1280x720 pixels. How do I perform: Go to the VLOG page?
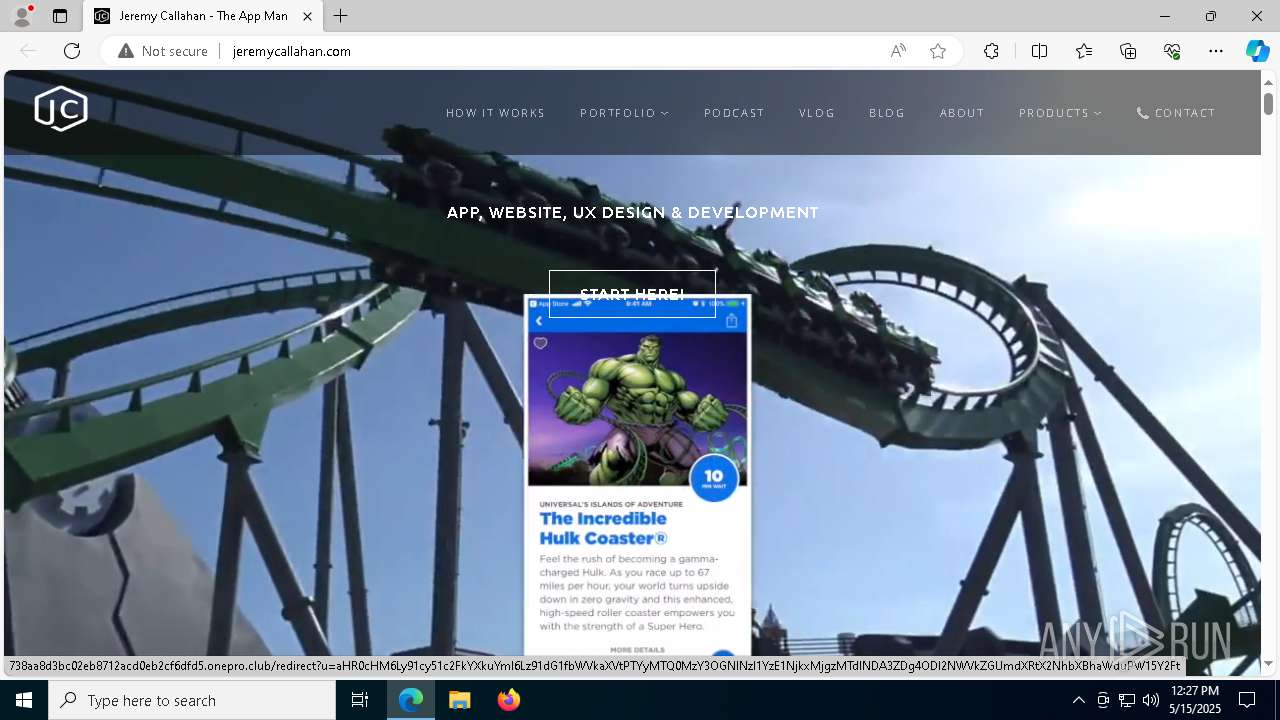point(817,113)
